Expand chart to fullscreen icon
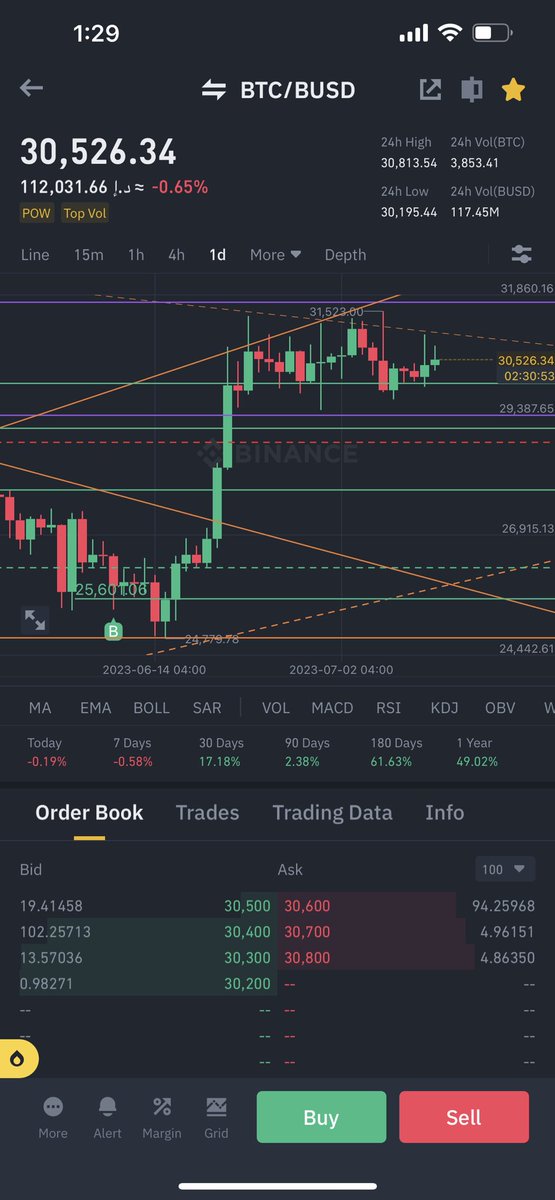 click(35, 620)
